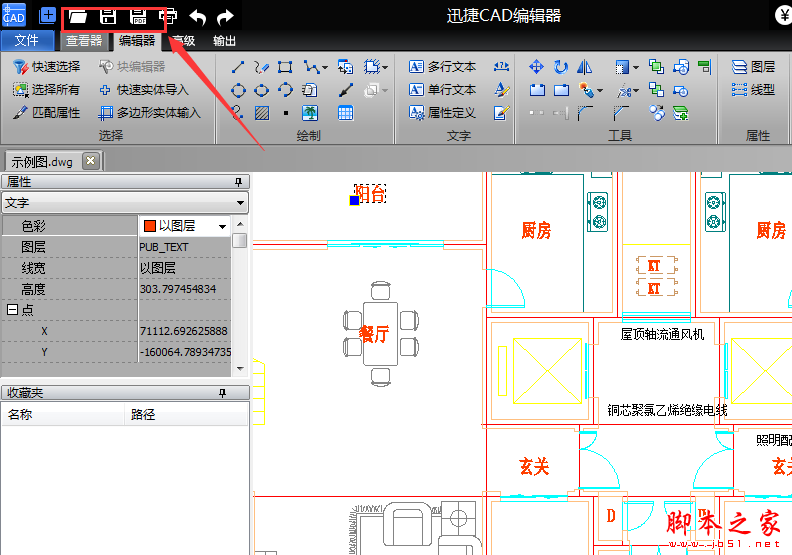Select the Line drawing tool
Screen dimensions: 792x555
(238, 67)
